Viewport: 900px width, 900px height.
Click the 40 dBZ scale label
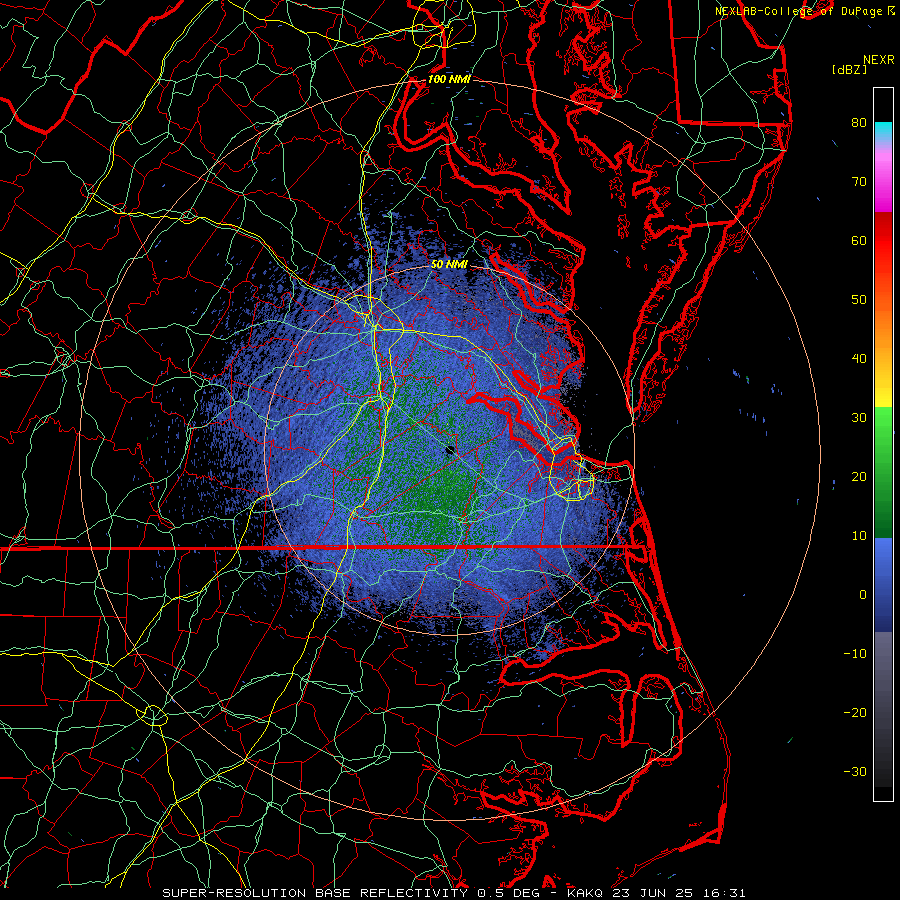click(859, 359)
